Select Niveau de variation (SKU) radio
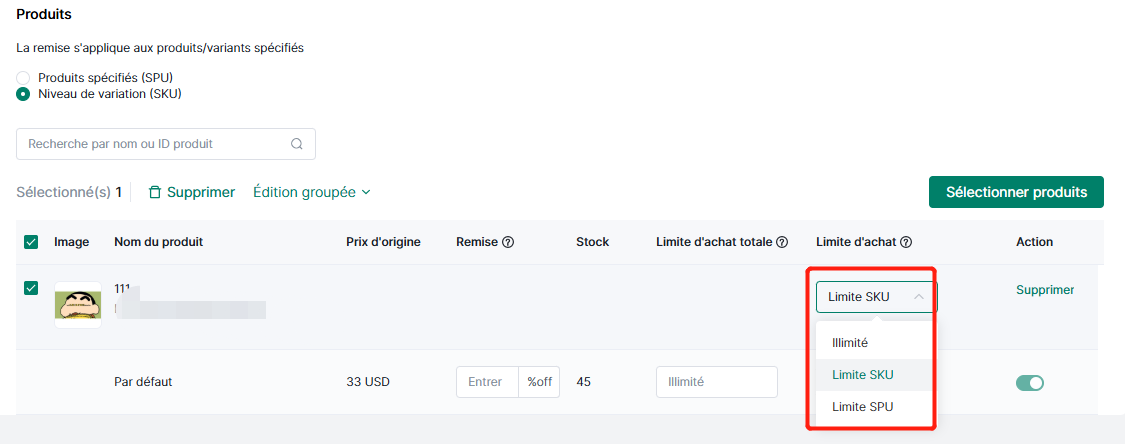 point(23,94)
